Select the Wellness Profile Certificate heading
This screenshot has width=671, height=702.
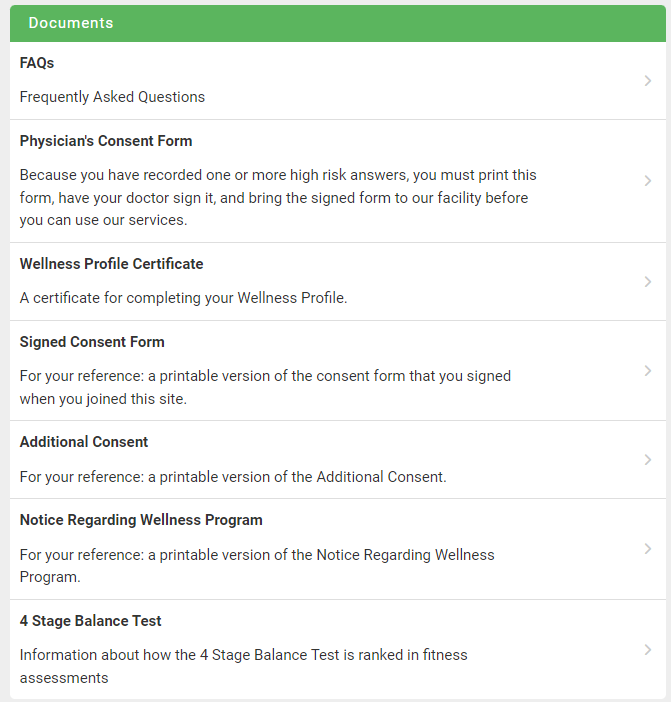tap(111, 264)
